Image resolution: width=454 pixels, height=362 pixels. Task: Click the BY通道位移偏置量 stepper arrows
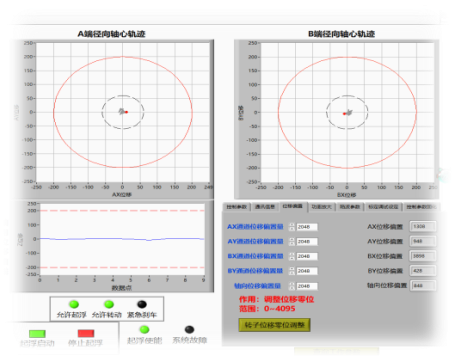pyautogui.click(x=292, y=271)
